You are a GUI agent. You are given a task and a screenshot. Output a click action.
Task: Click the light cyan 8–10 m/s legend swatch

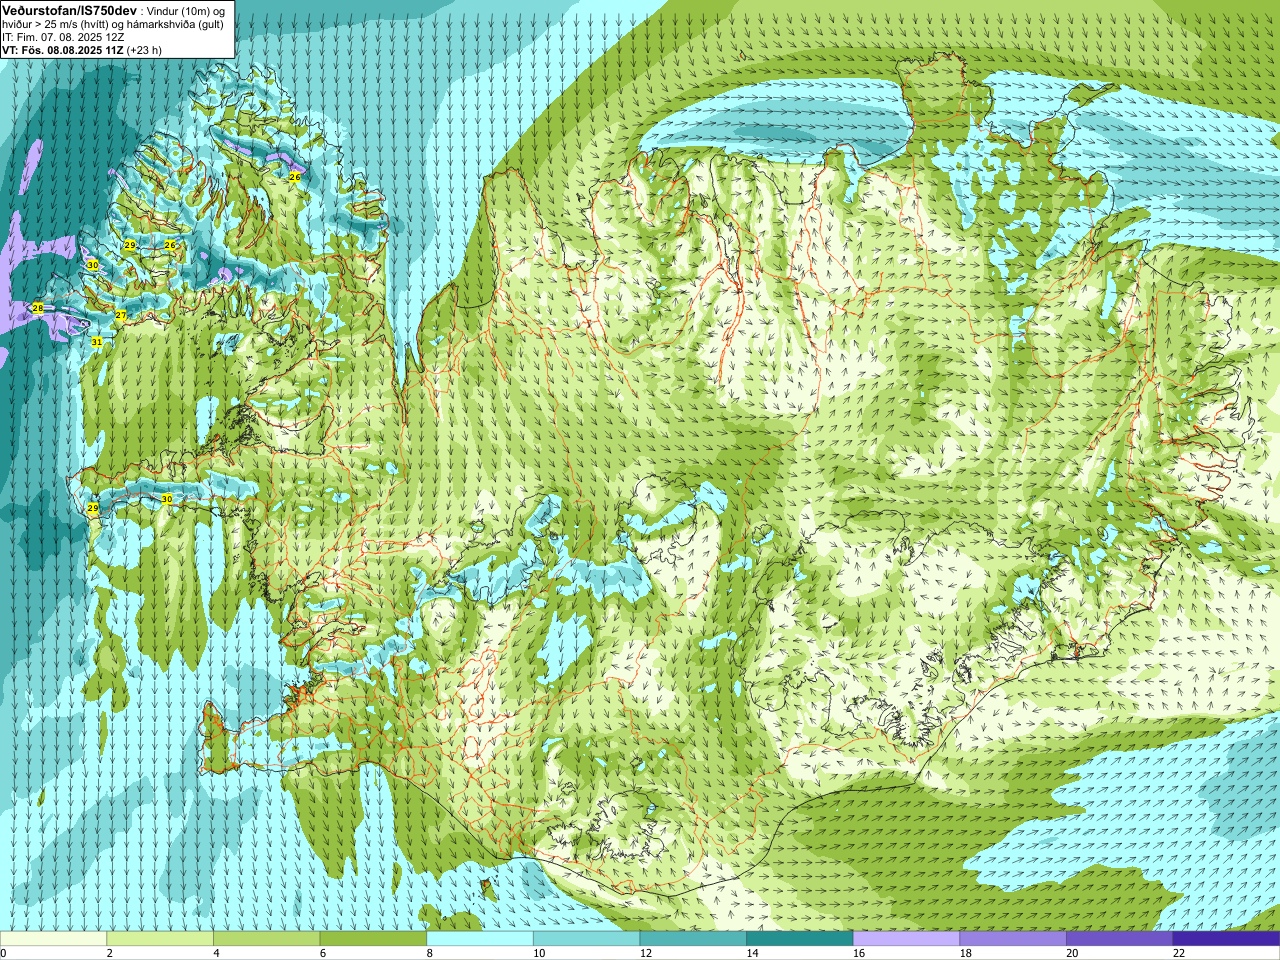point(480,939)
